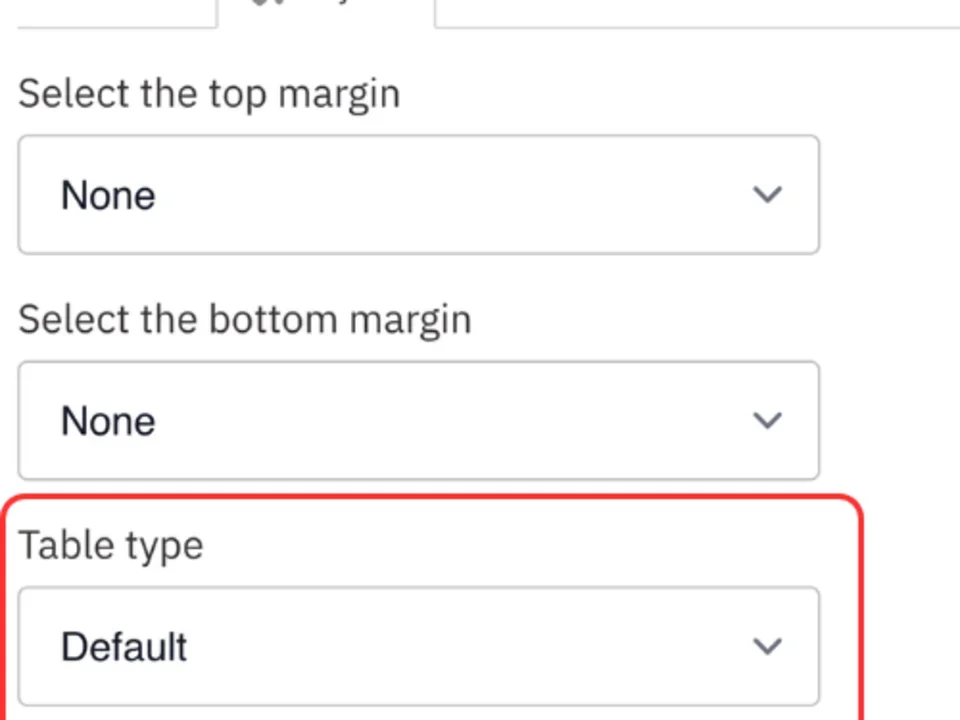Open the top margin dropdown
Screen dimensions: 960x720
[x=418, y=195]
